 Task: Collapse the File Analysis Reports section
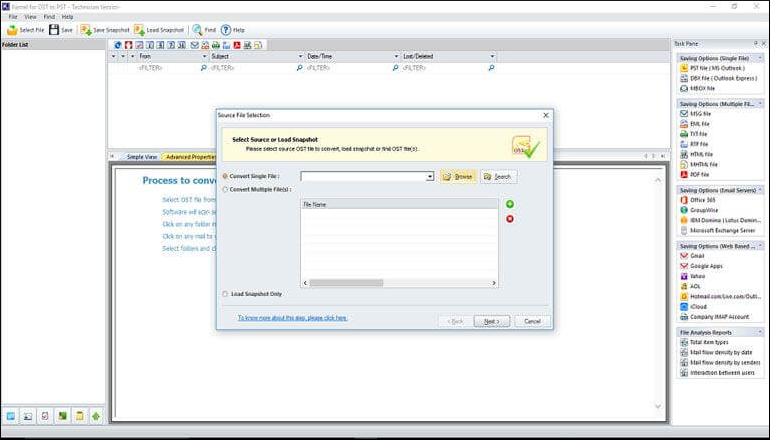coord(760,332)
